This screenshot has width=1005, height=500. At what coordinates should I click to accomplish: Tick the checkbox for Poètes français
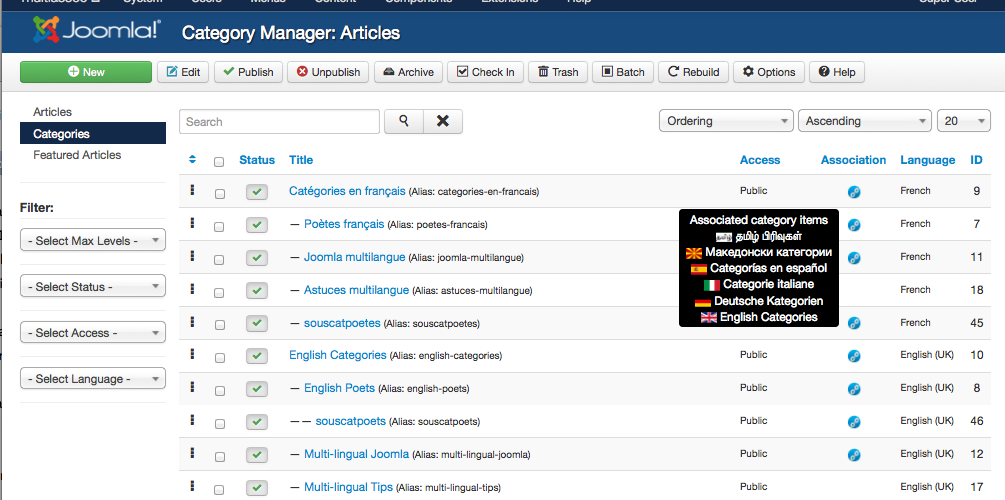coord(219,227)
